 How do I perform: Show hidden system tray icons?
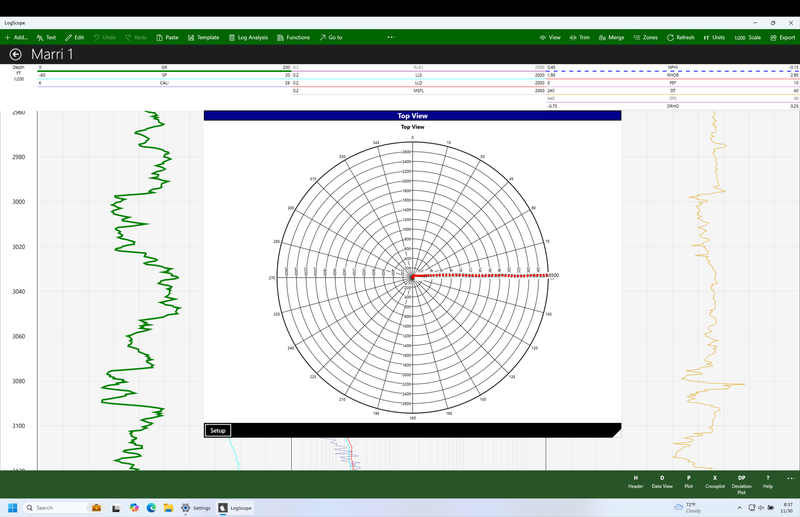(739, 508)
